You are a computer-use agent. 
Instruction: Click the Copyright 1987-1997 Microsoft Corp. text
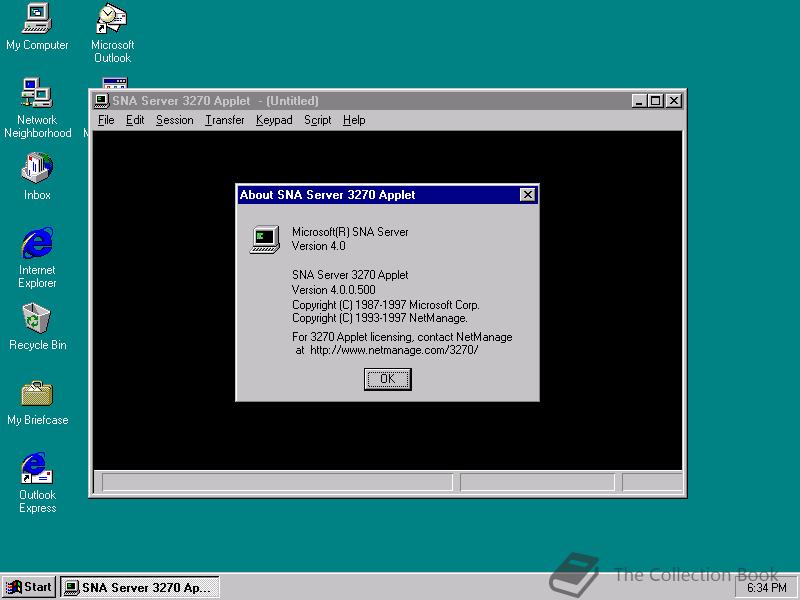pos(386,305)
